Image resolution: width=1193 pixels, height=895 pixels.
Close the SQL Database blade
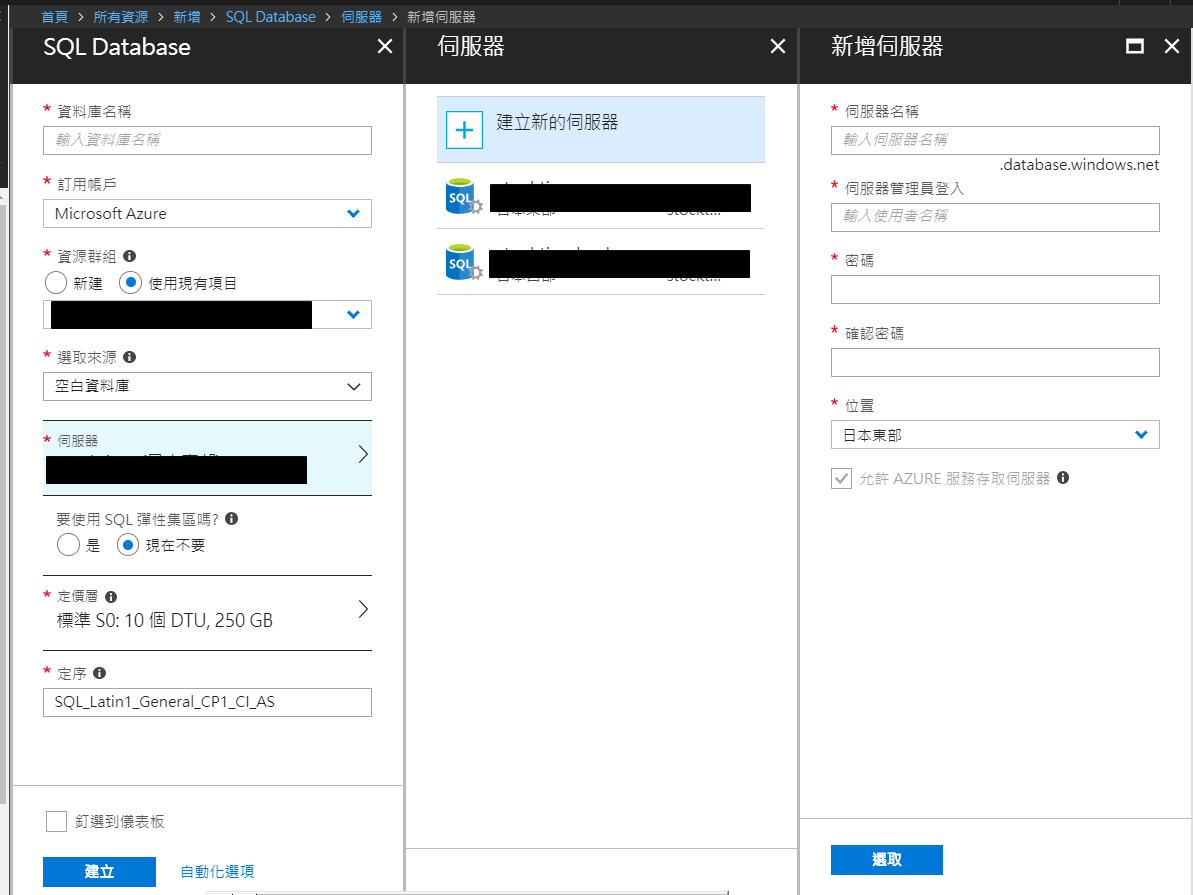tap(385, 46)
